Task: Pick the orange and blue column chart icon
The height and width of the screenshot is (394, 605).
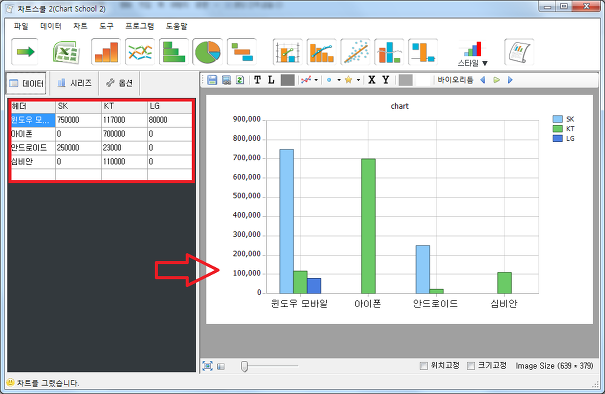Action: pos(389,52)
